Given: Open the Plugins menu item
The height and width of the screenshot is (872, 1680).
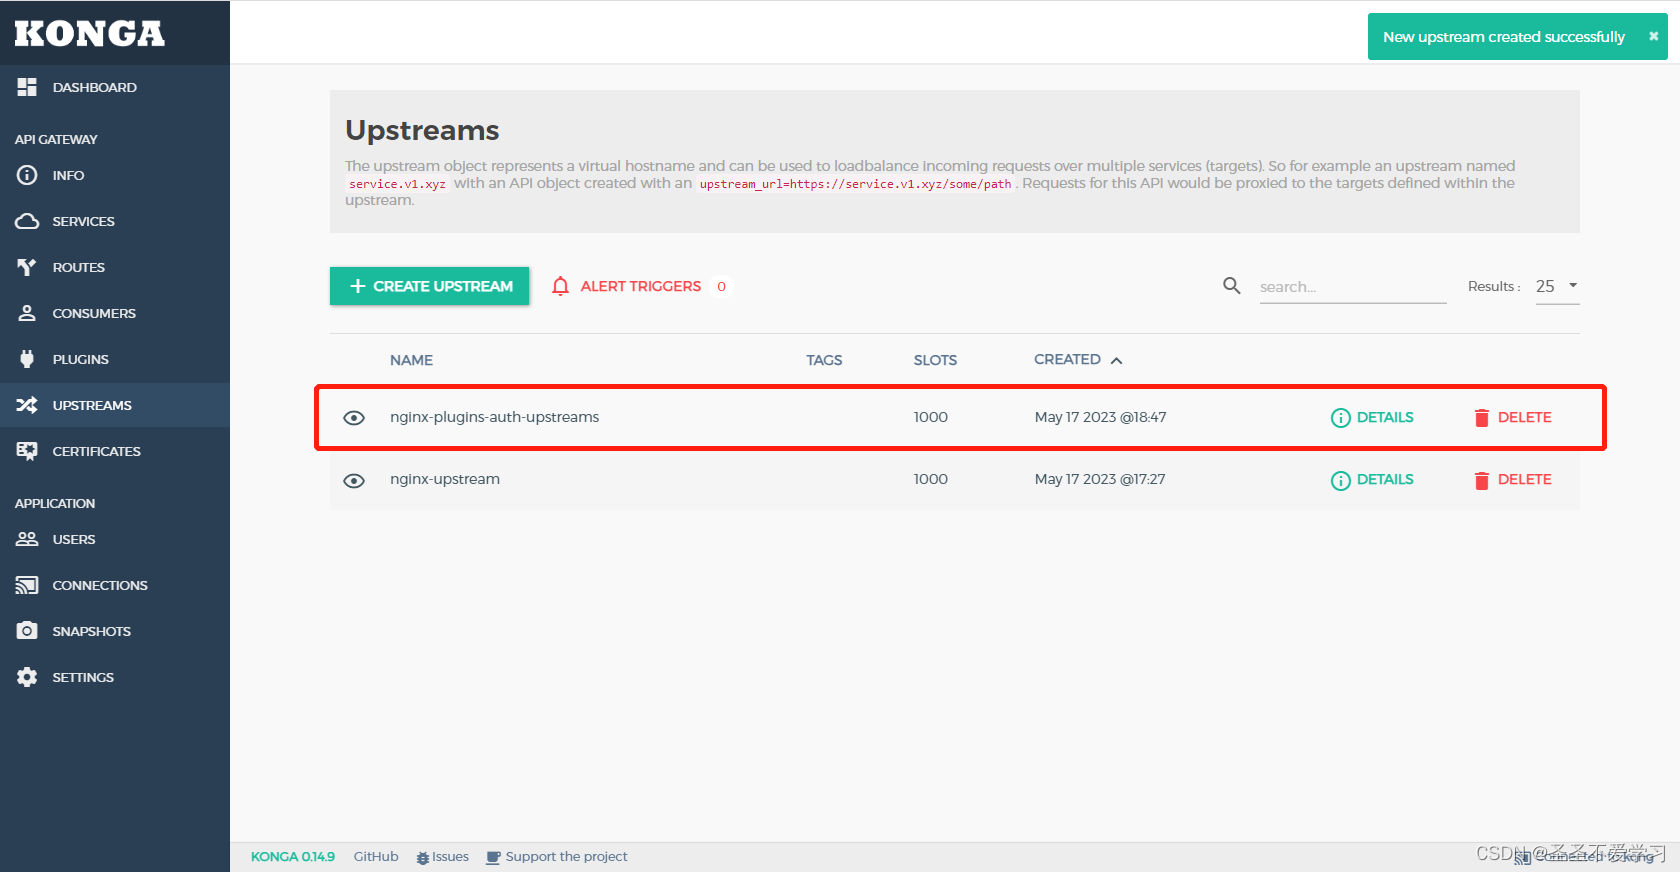Looking at the screenshot, I should point(115,359).
